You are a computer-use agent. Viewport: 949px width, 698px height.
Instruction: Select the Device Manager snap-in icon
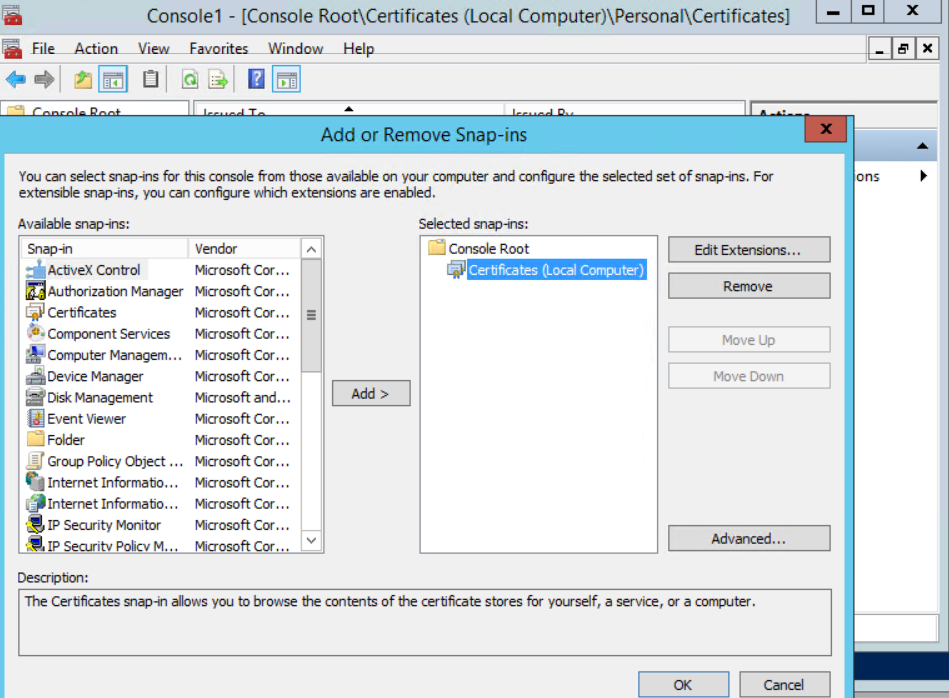pyautogui.click(x=35, y=376)
